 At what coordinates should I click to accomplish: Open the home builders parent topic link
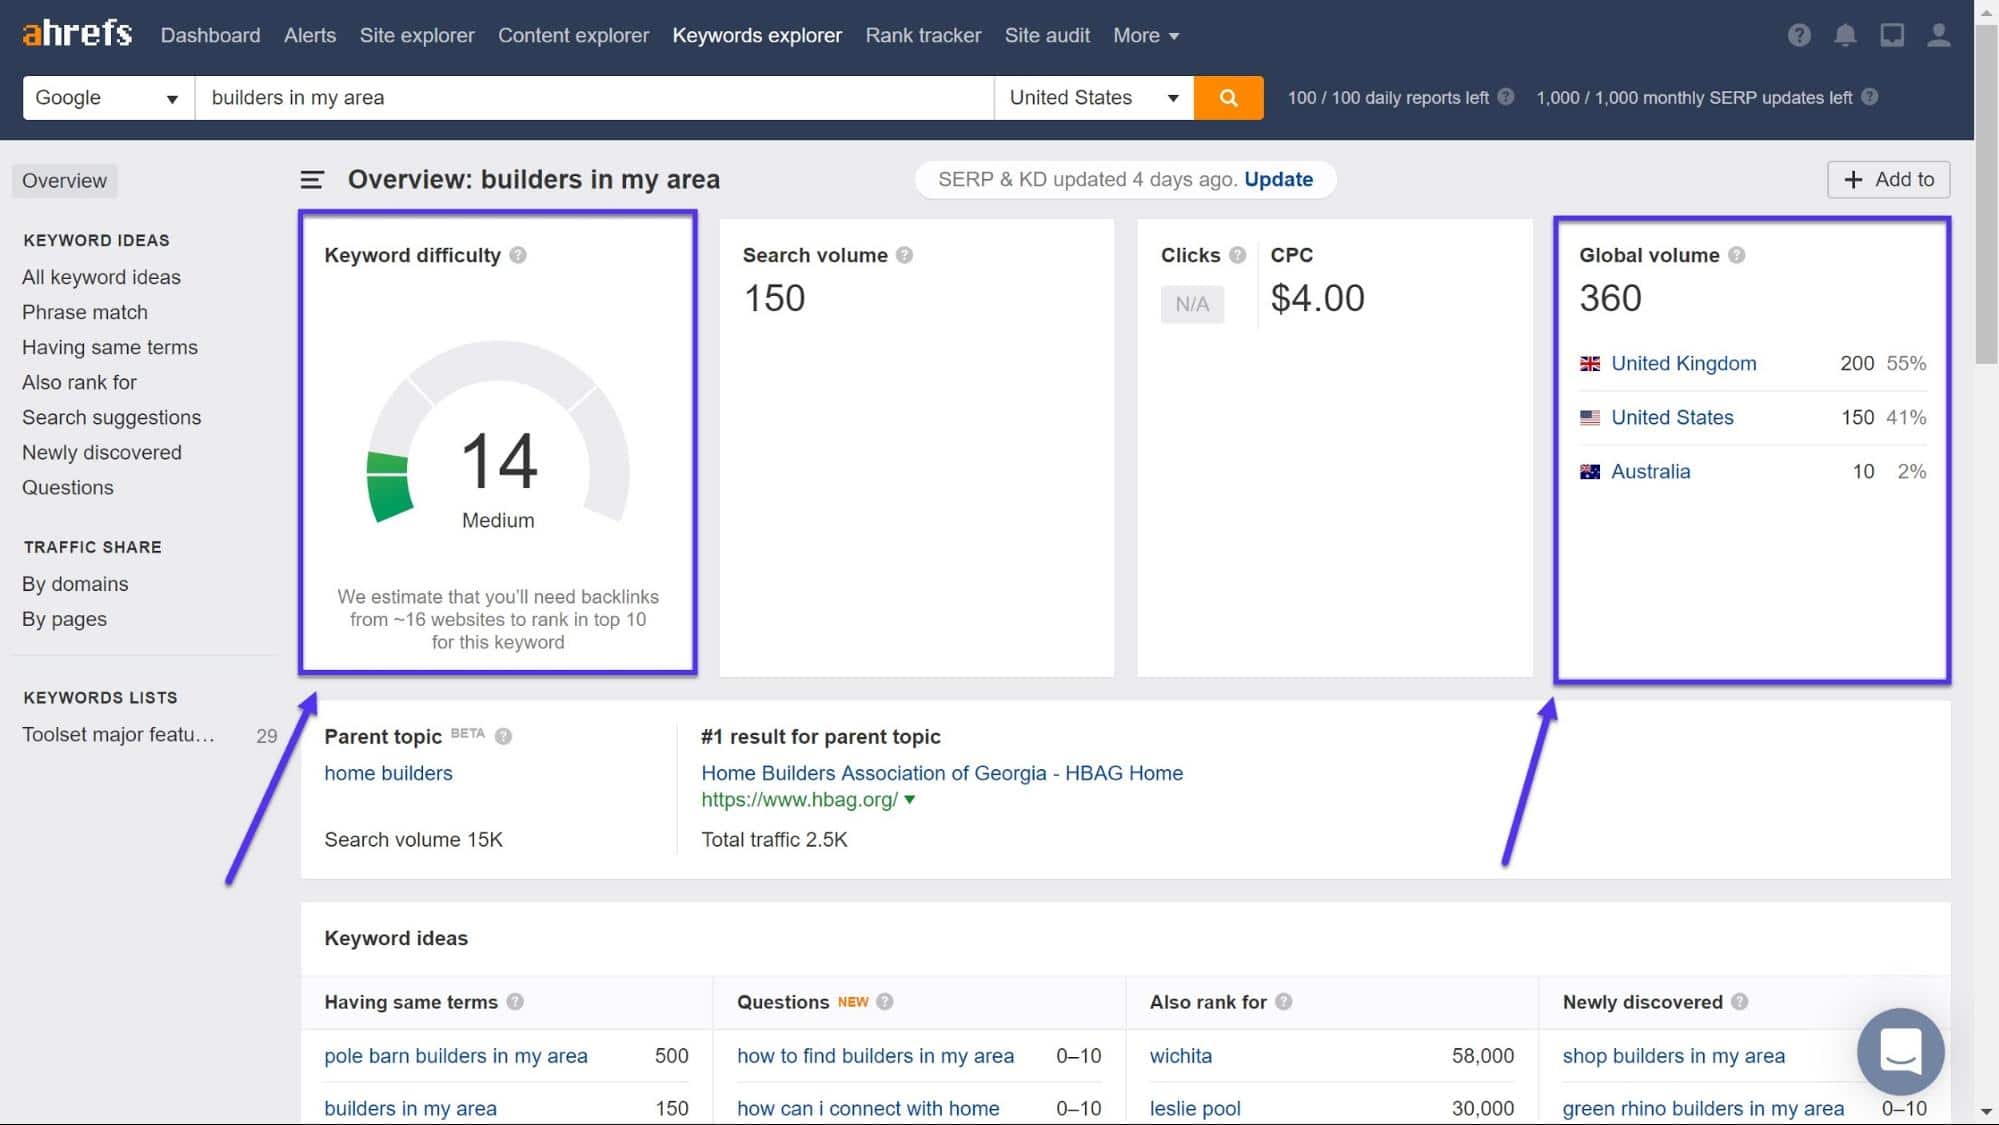point(388,772)
